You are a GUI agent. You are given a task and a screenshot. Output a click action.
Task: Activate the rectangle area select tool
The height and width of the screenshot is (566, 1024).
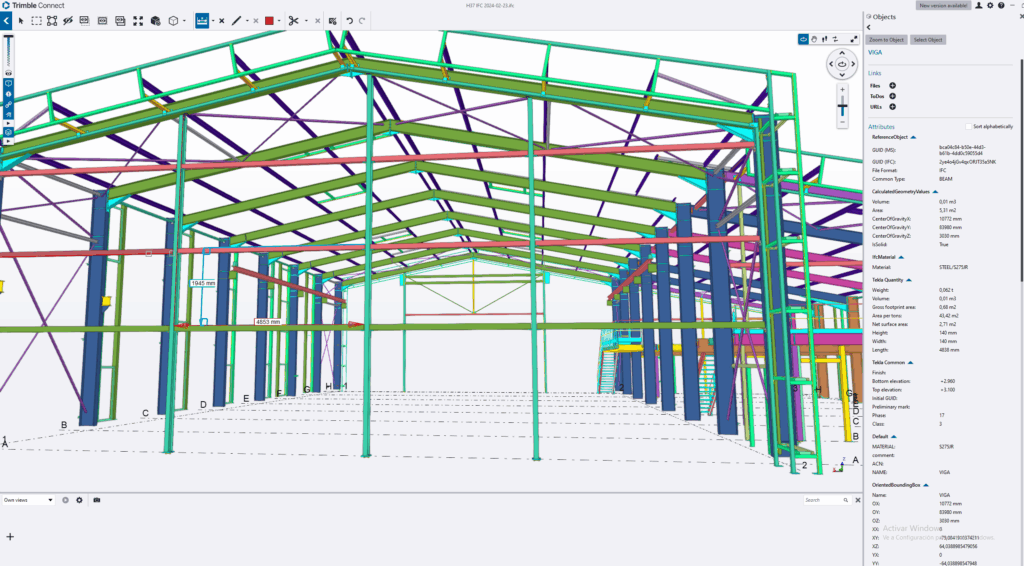click(37, 20)
